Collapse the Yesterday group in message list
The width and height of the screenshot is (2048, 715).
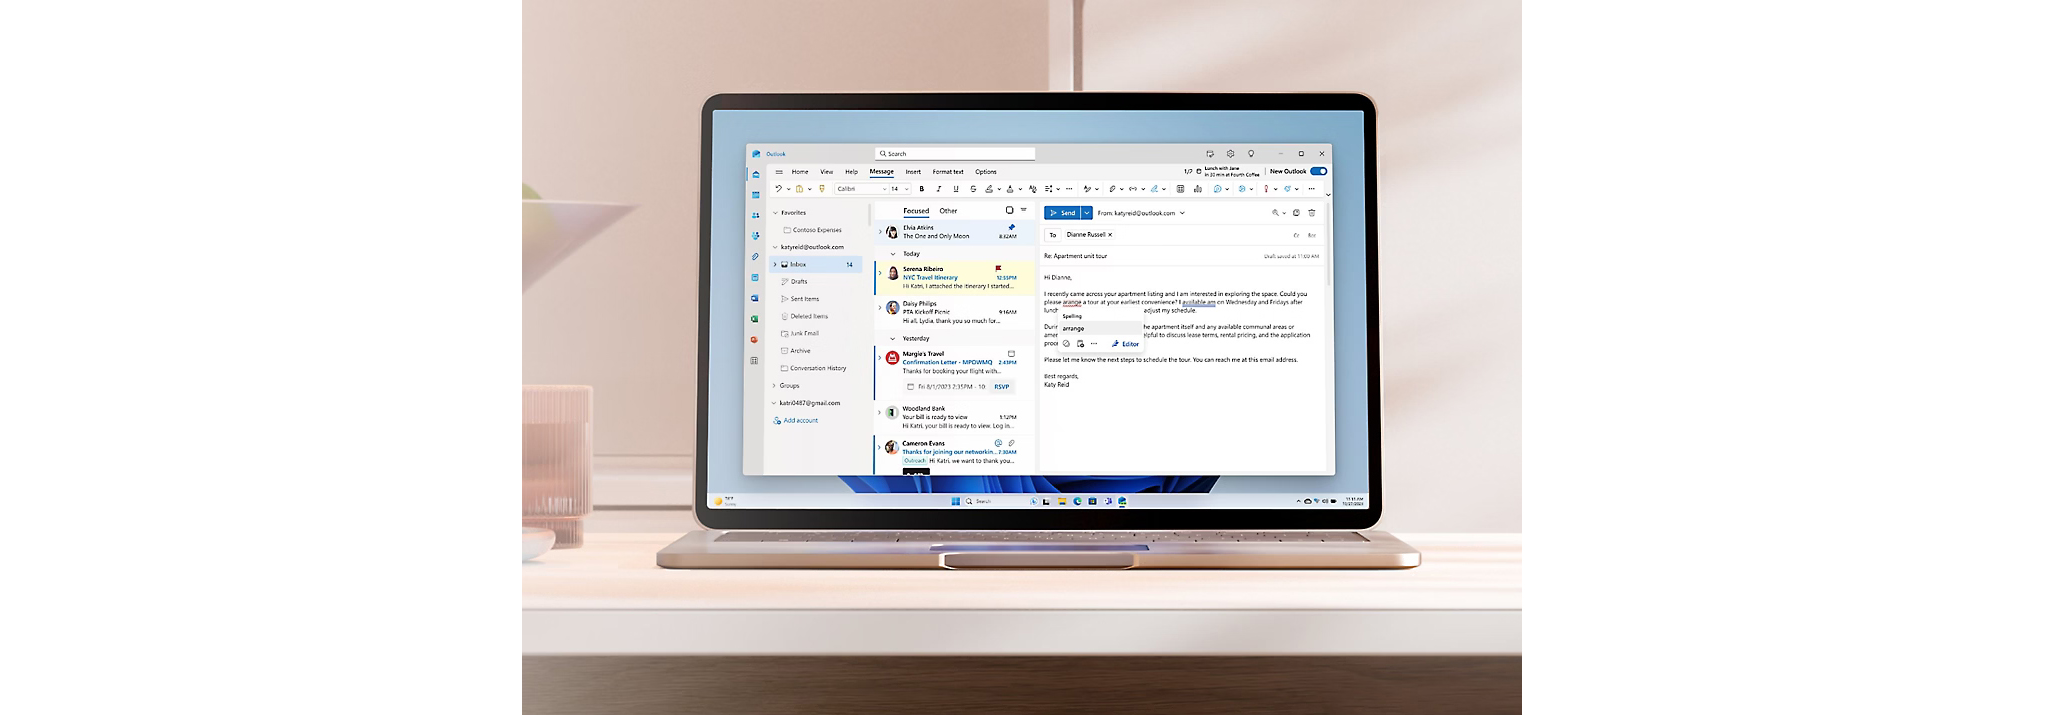pyautogui.click(x=894, y=339)
